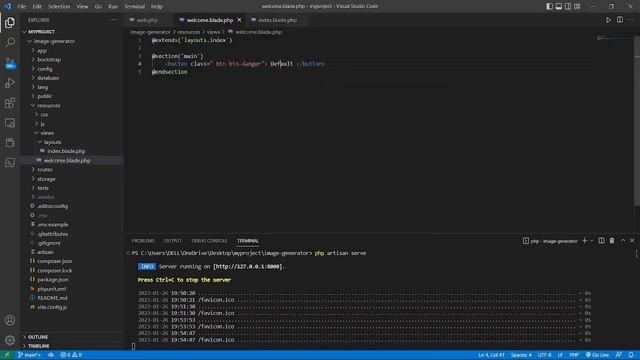
Task: Click the editor vertical scrollbar
Action: 637,122
